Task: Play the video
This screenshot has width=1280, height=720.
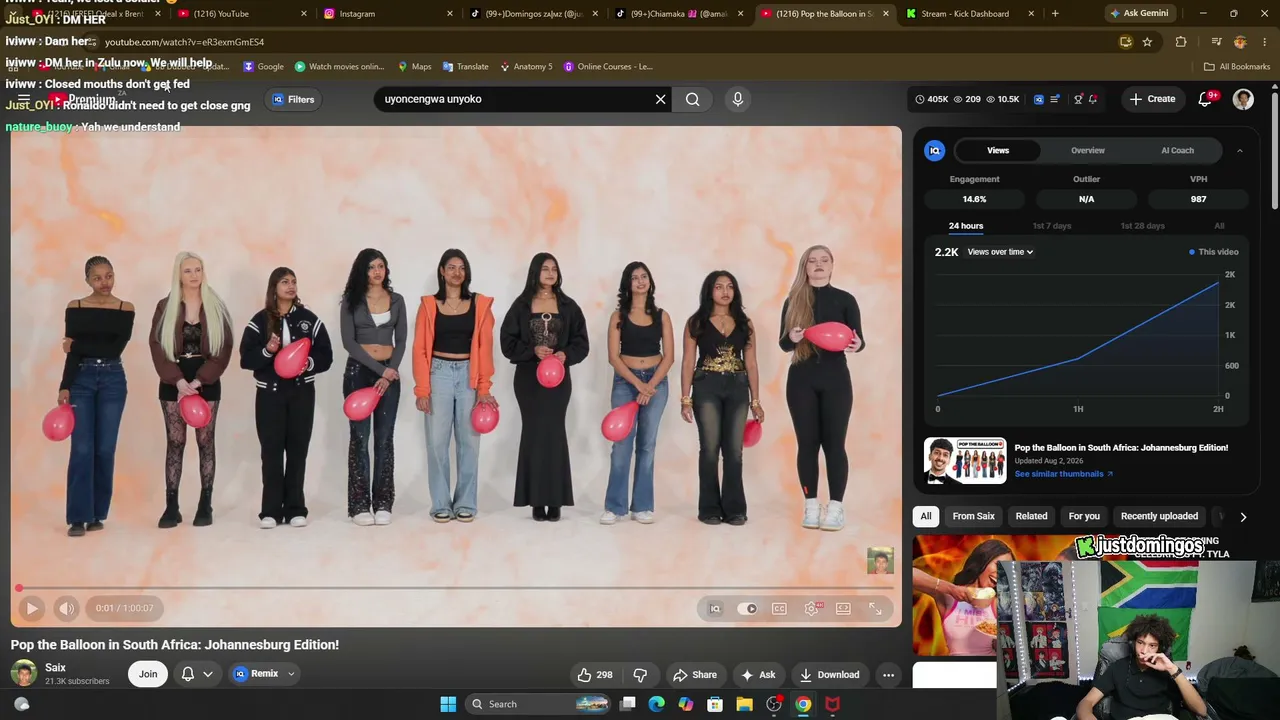Action: [31, 608]
